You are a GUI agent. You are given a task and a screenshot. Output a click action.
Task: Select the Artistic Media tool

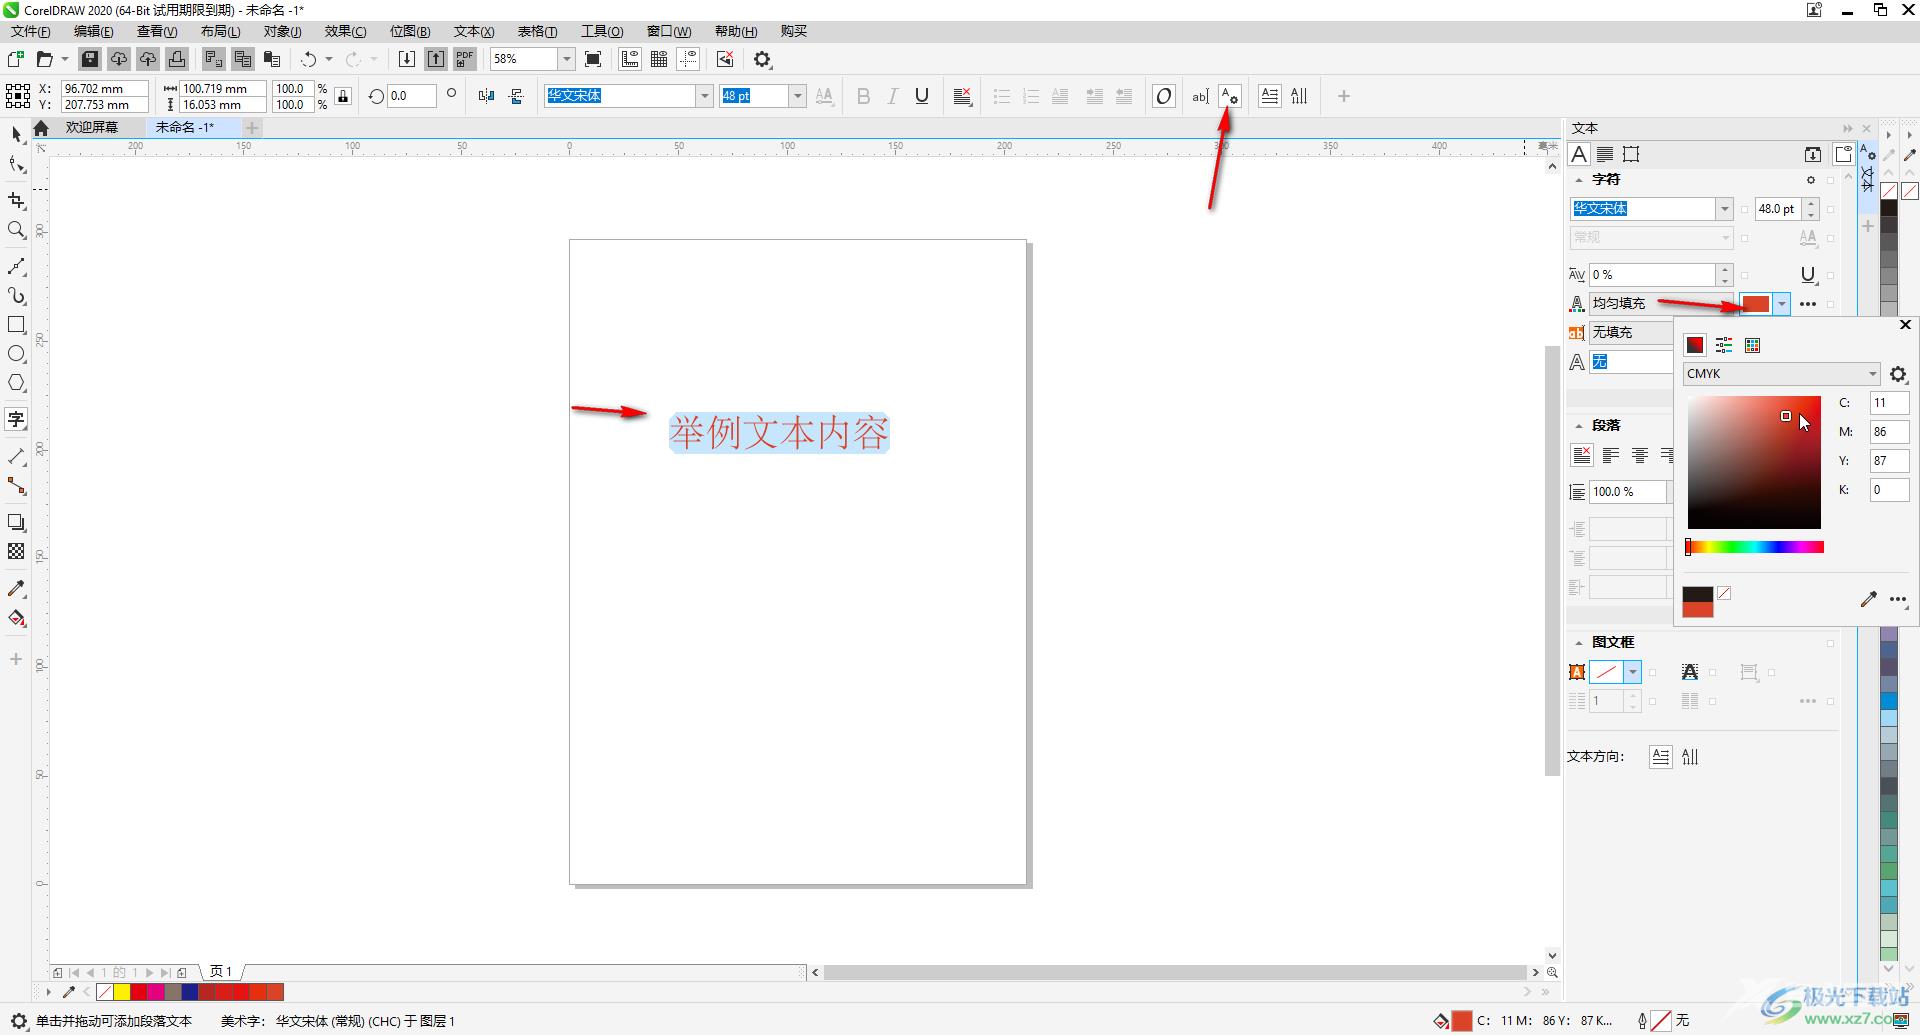pyautogui.click(x=16, y=296)
